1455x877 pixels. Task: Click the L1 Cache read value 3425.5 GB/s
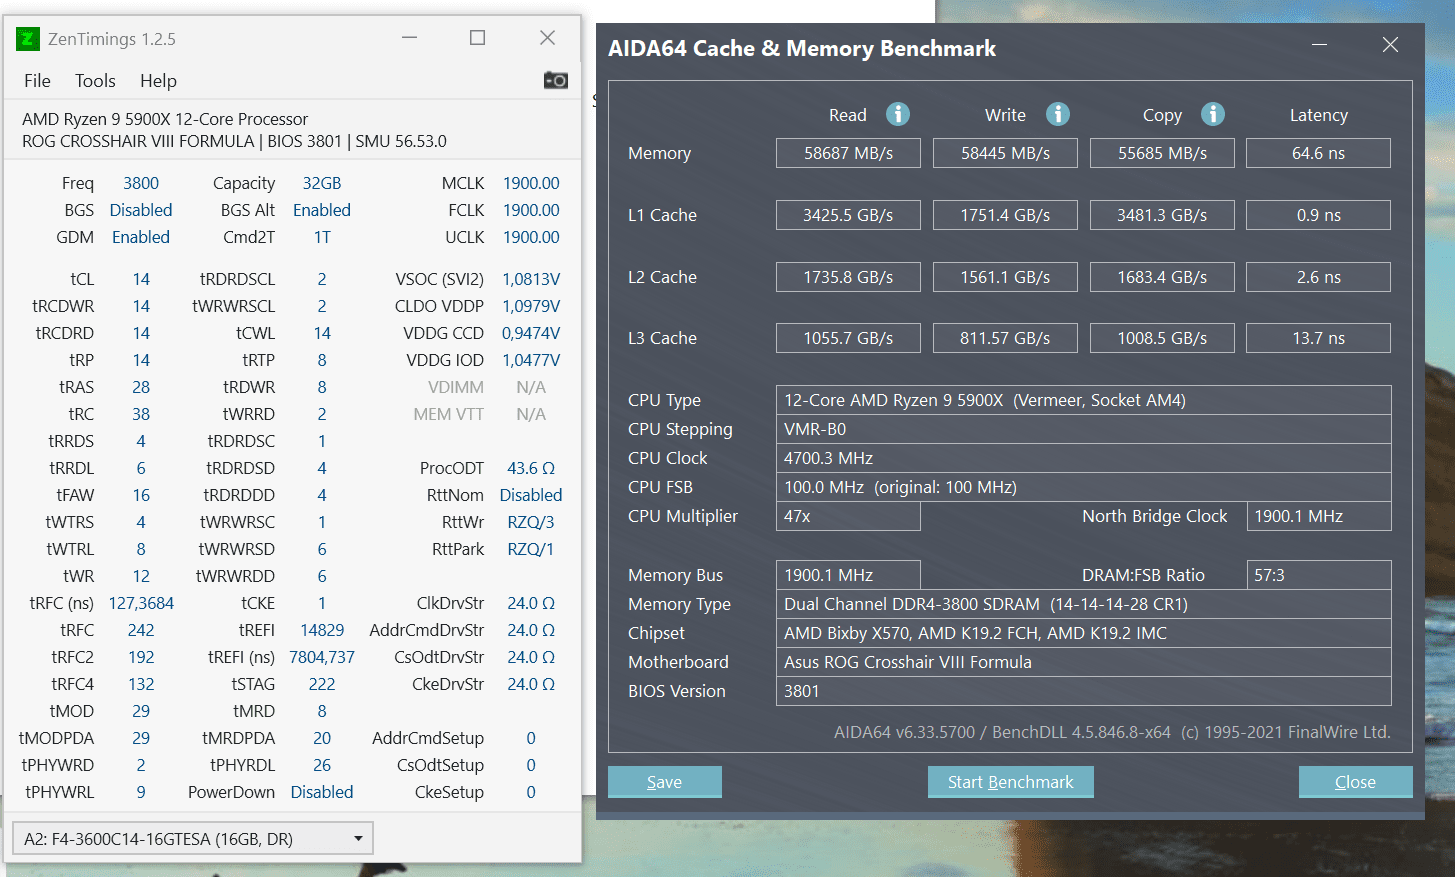(x=848, y=215)
